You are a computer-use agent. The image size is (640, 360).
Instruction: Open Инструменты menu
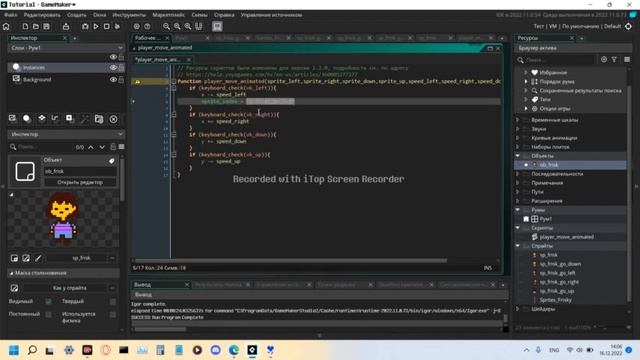(x=129, y=15)
